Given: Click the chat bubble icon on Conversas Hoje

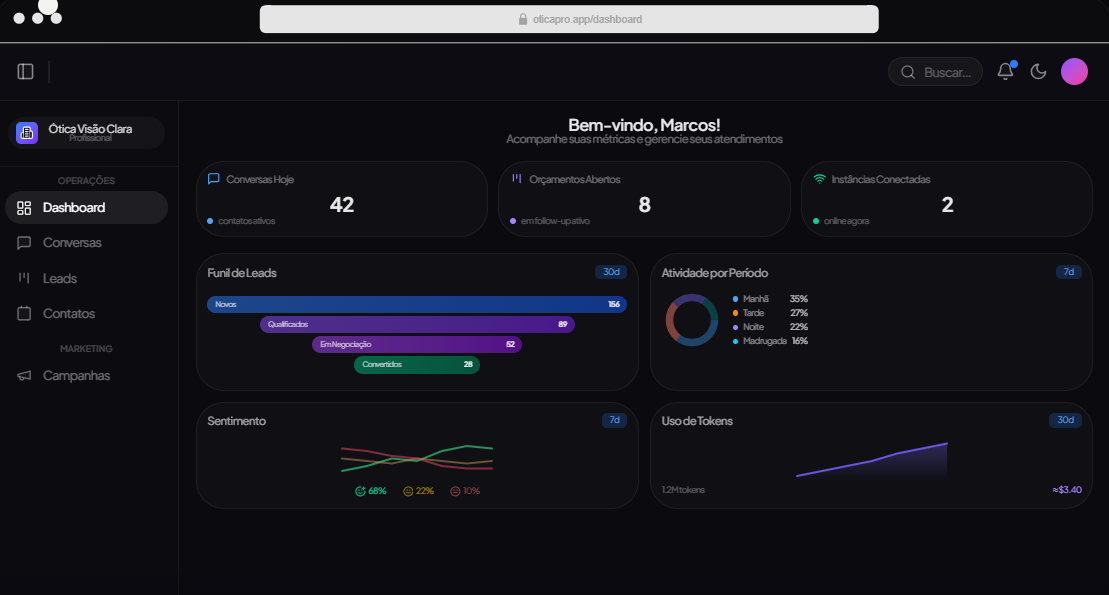Looking at the screenshot, I should 214,178.
